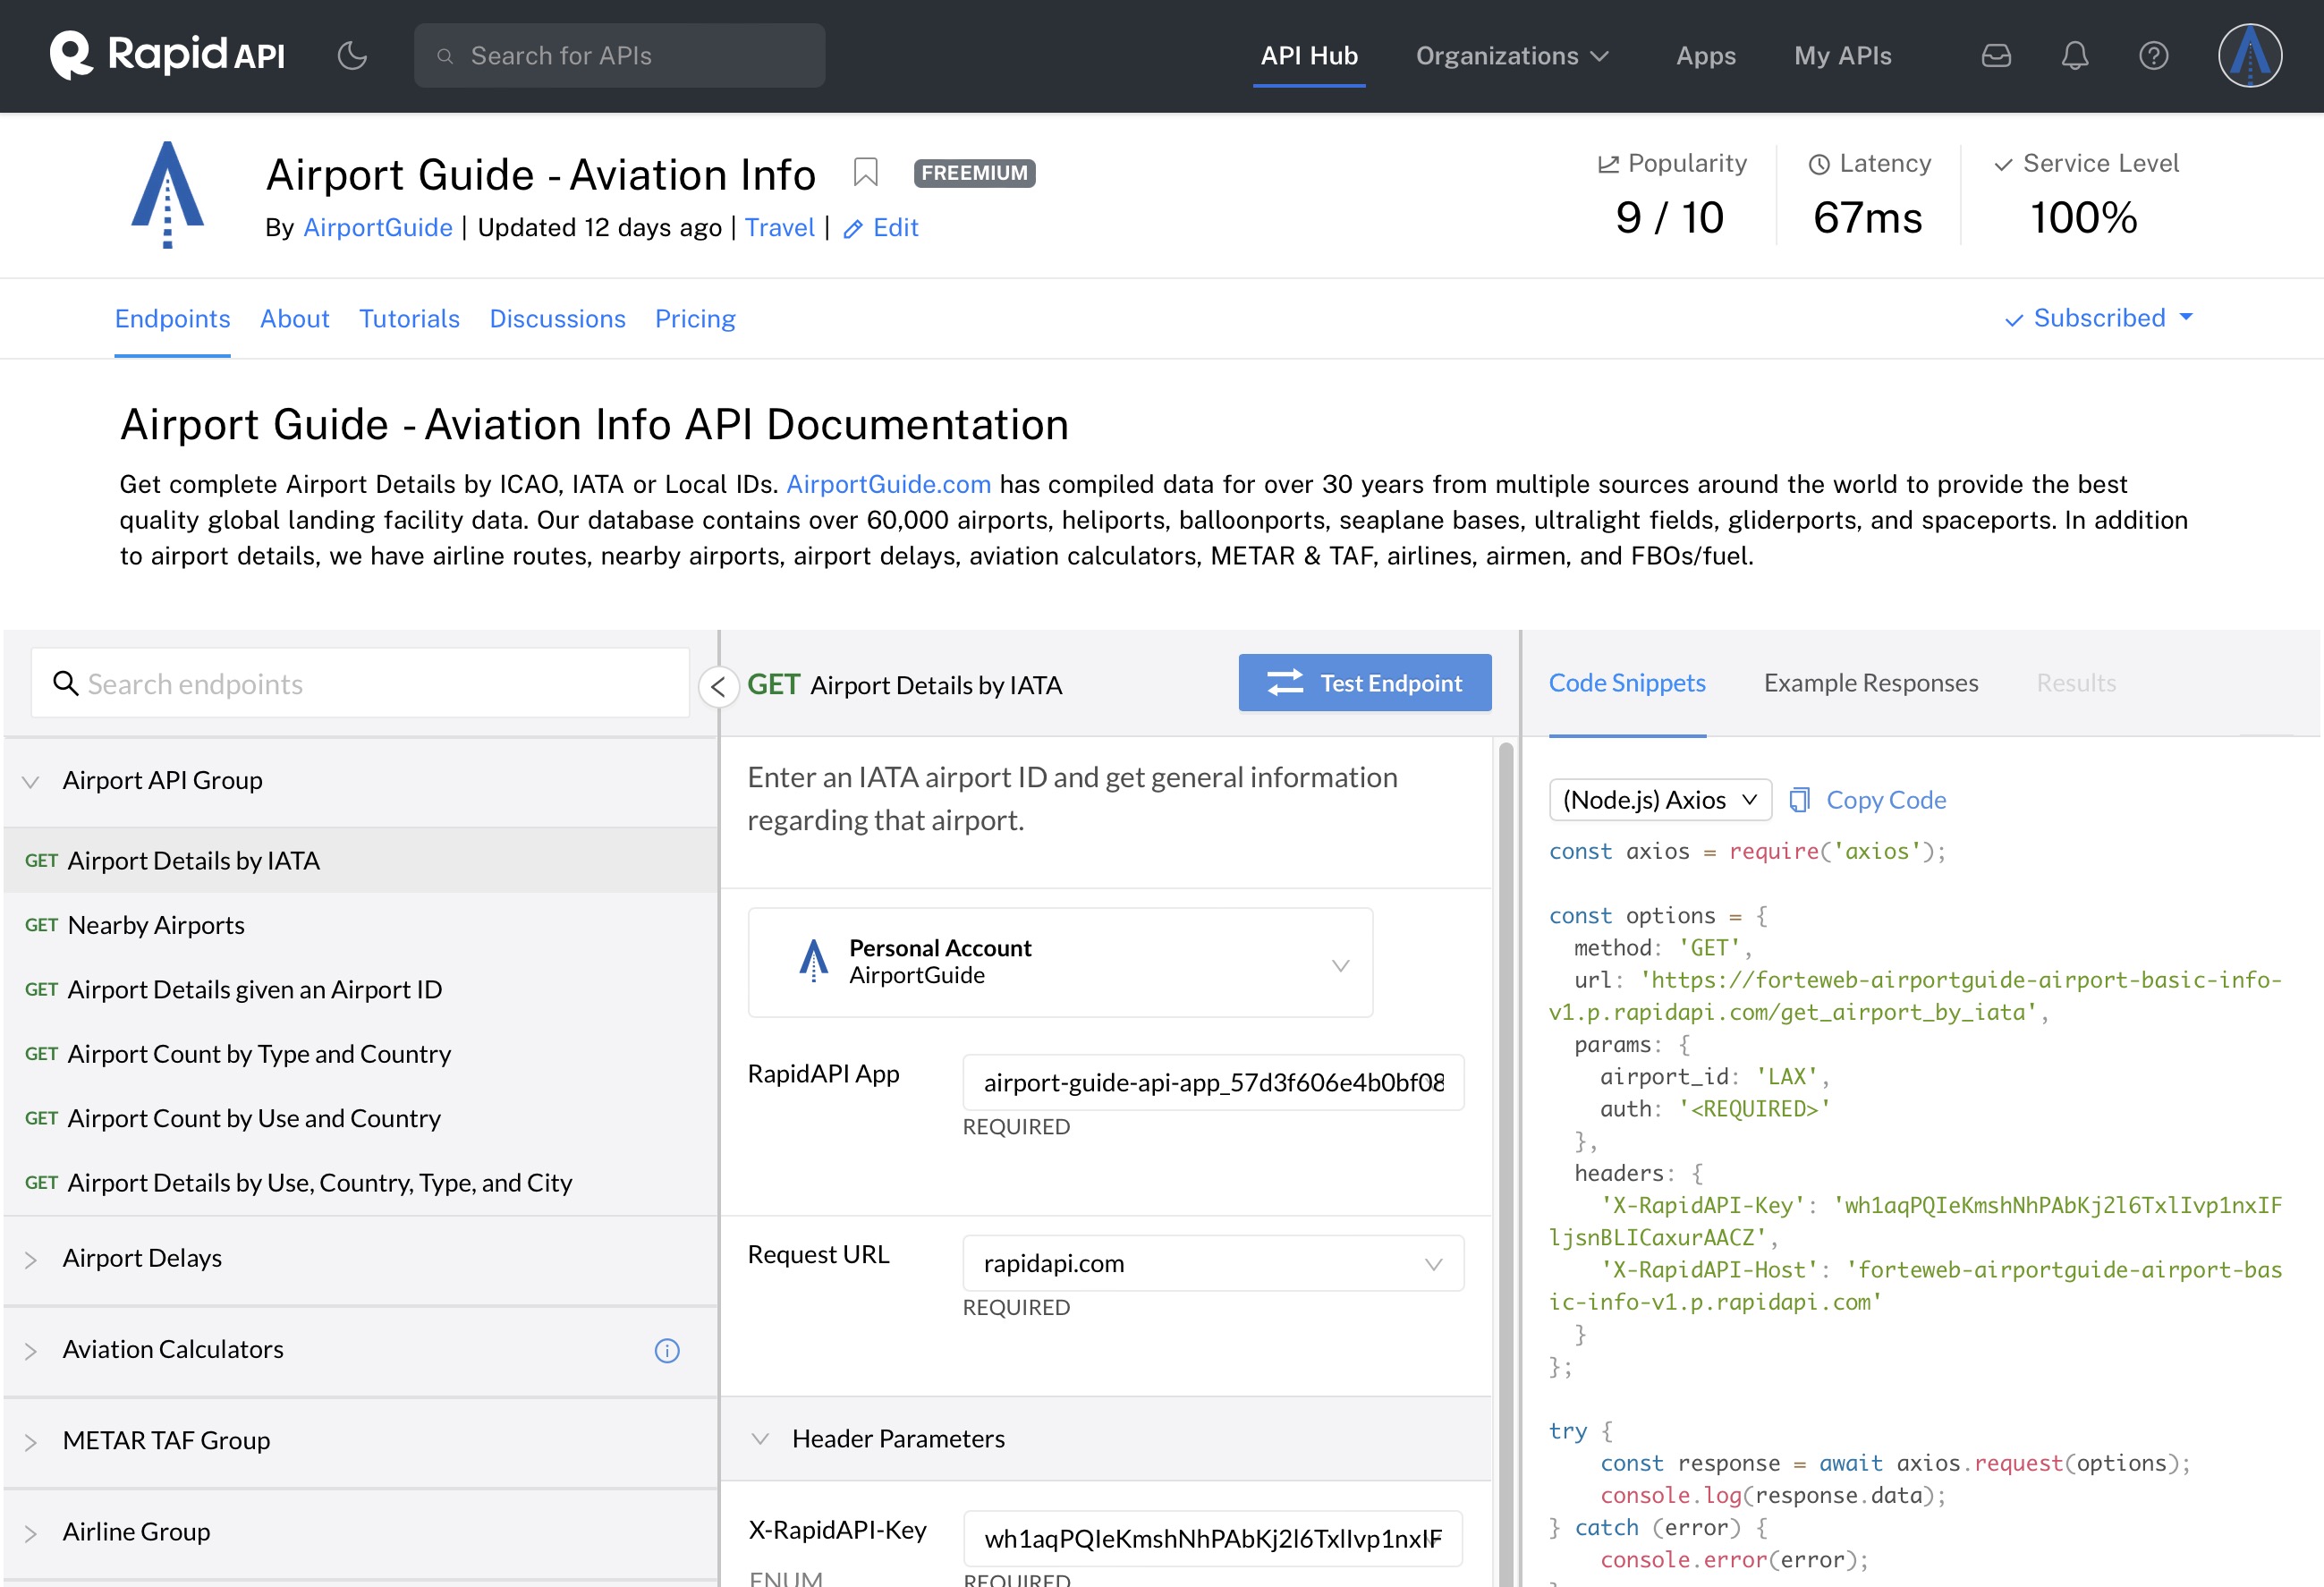Toggle dark mode moon icon
Viewport: 2324px width, 1587px height.
tap(352, 56)
